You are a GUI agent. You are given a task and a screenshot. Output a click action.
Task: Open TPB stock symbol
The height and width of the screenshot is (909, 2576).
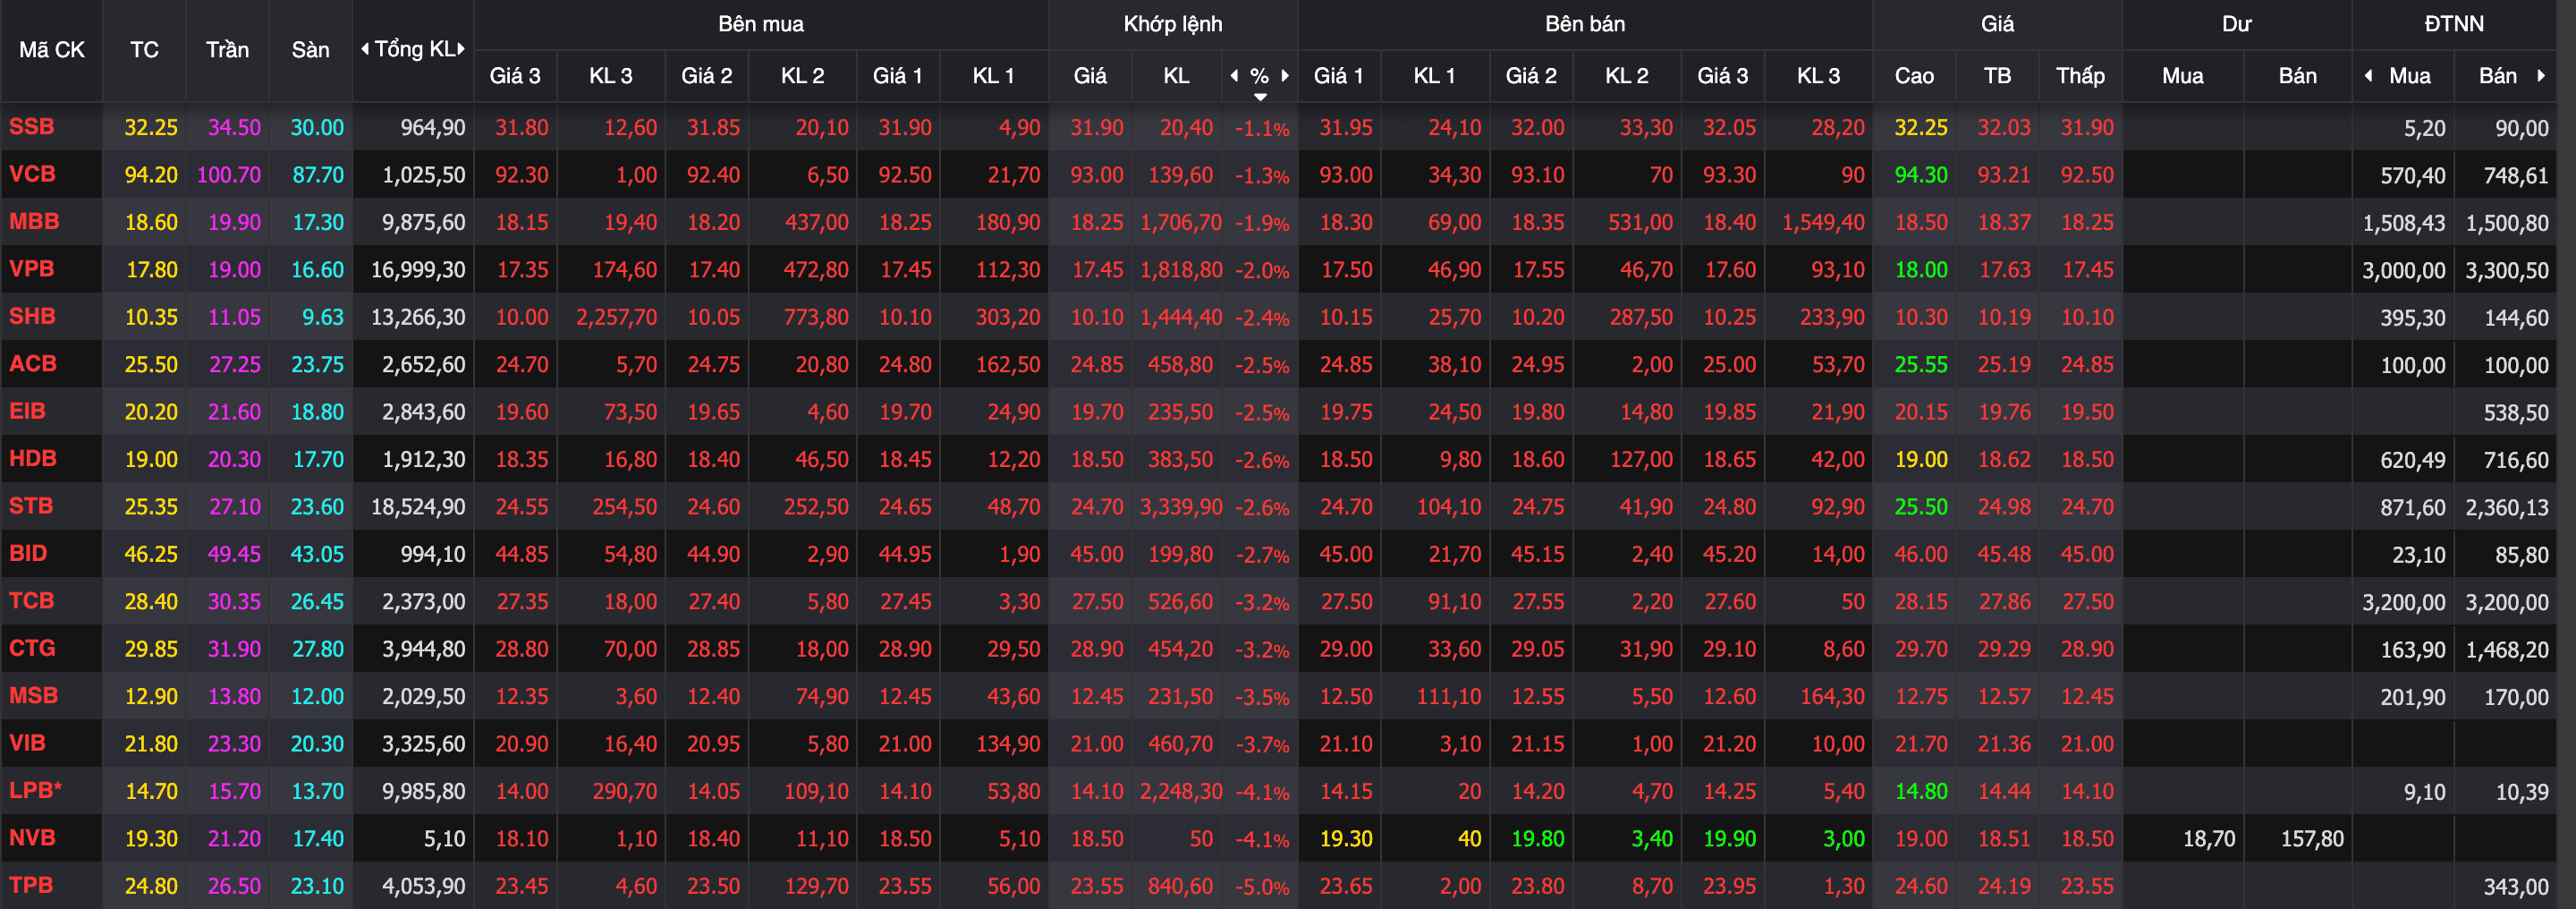31,885
